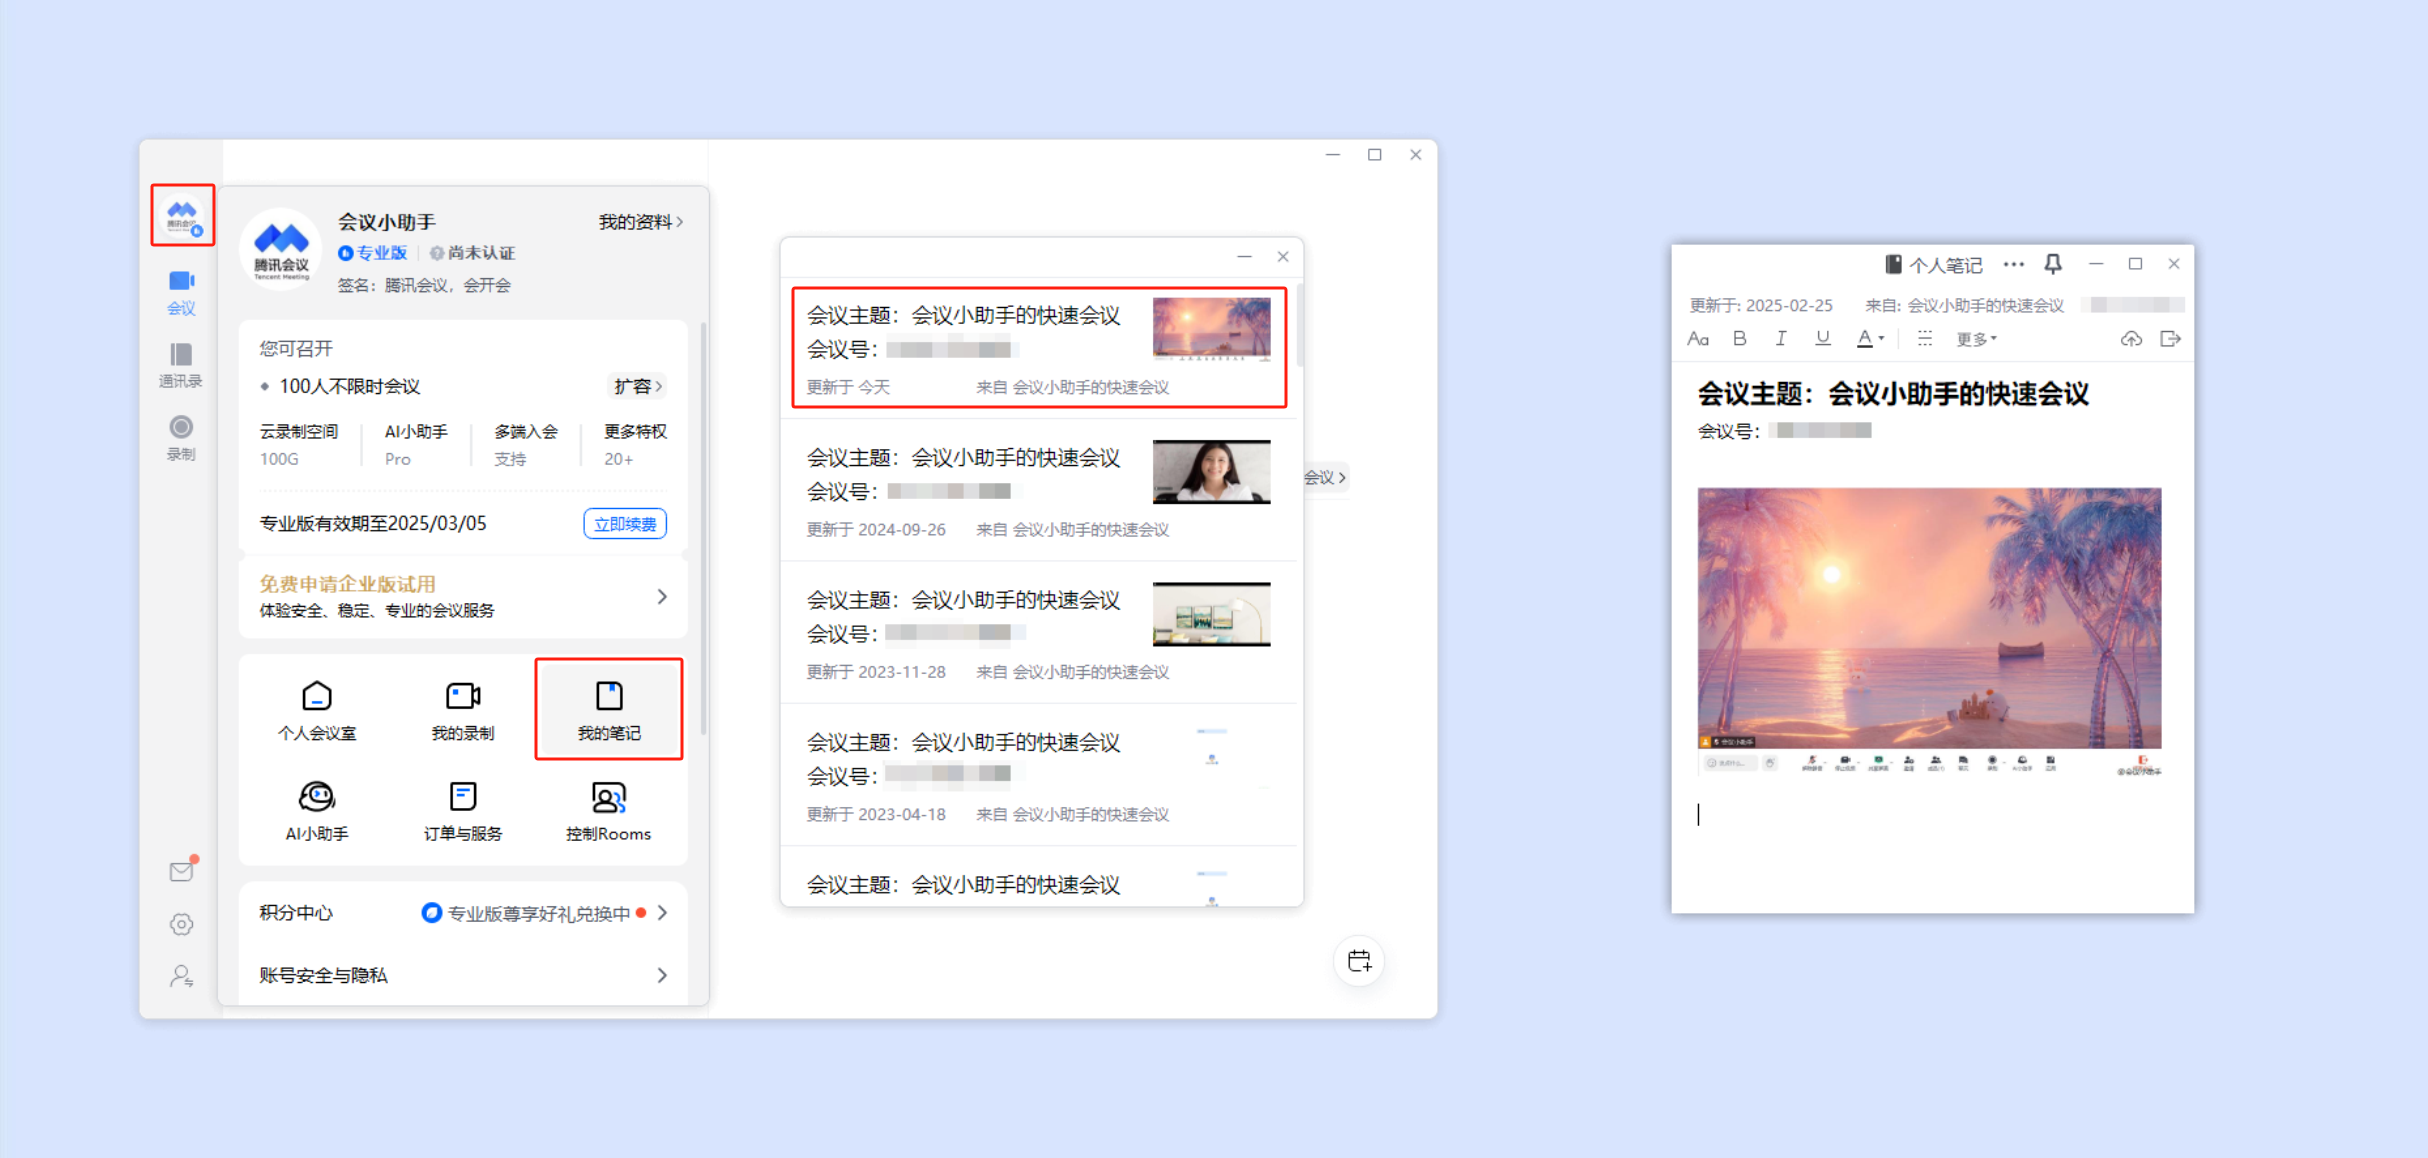
Task: Toggle underline formatting in note editor
Action: click(x=1823, y=339)
